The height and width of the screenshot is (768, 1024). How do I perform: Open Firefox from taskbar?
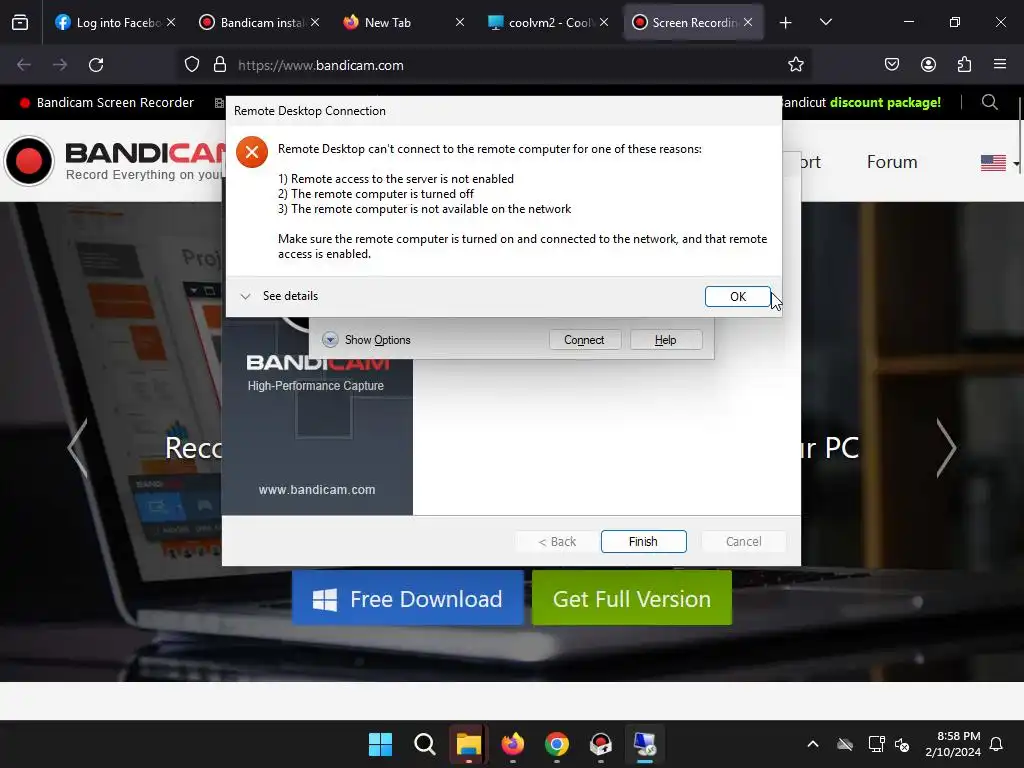coord(513,744)
